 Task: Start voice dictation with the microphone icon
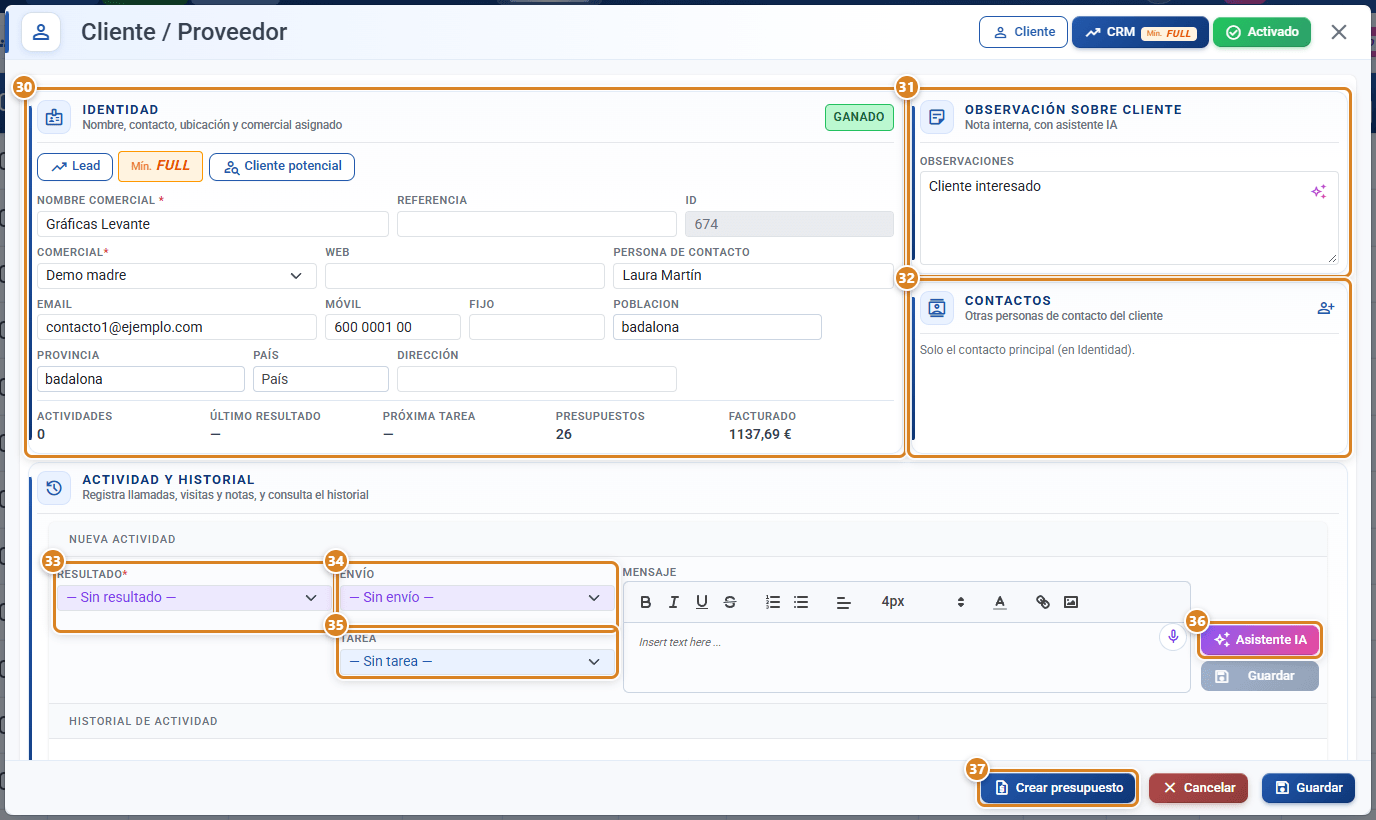(x=1172, y=637)
